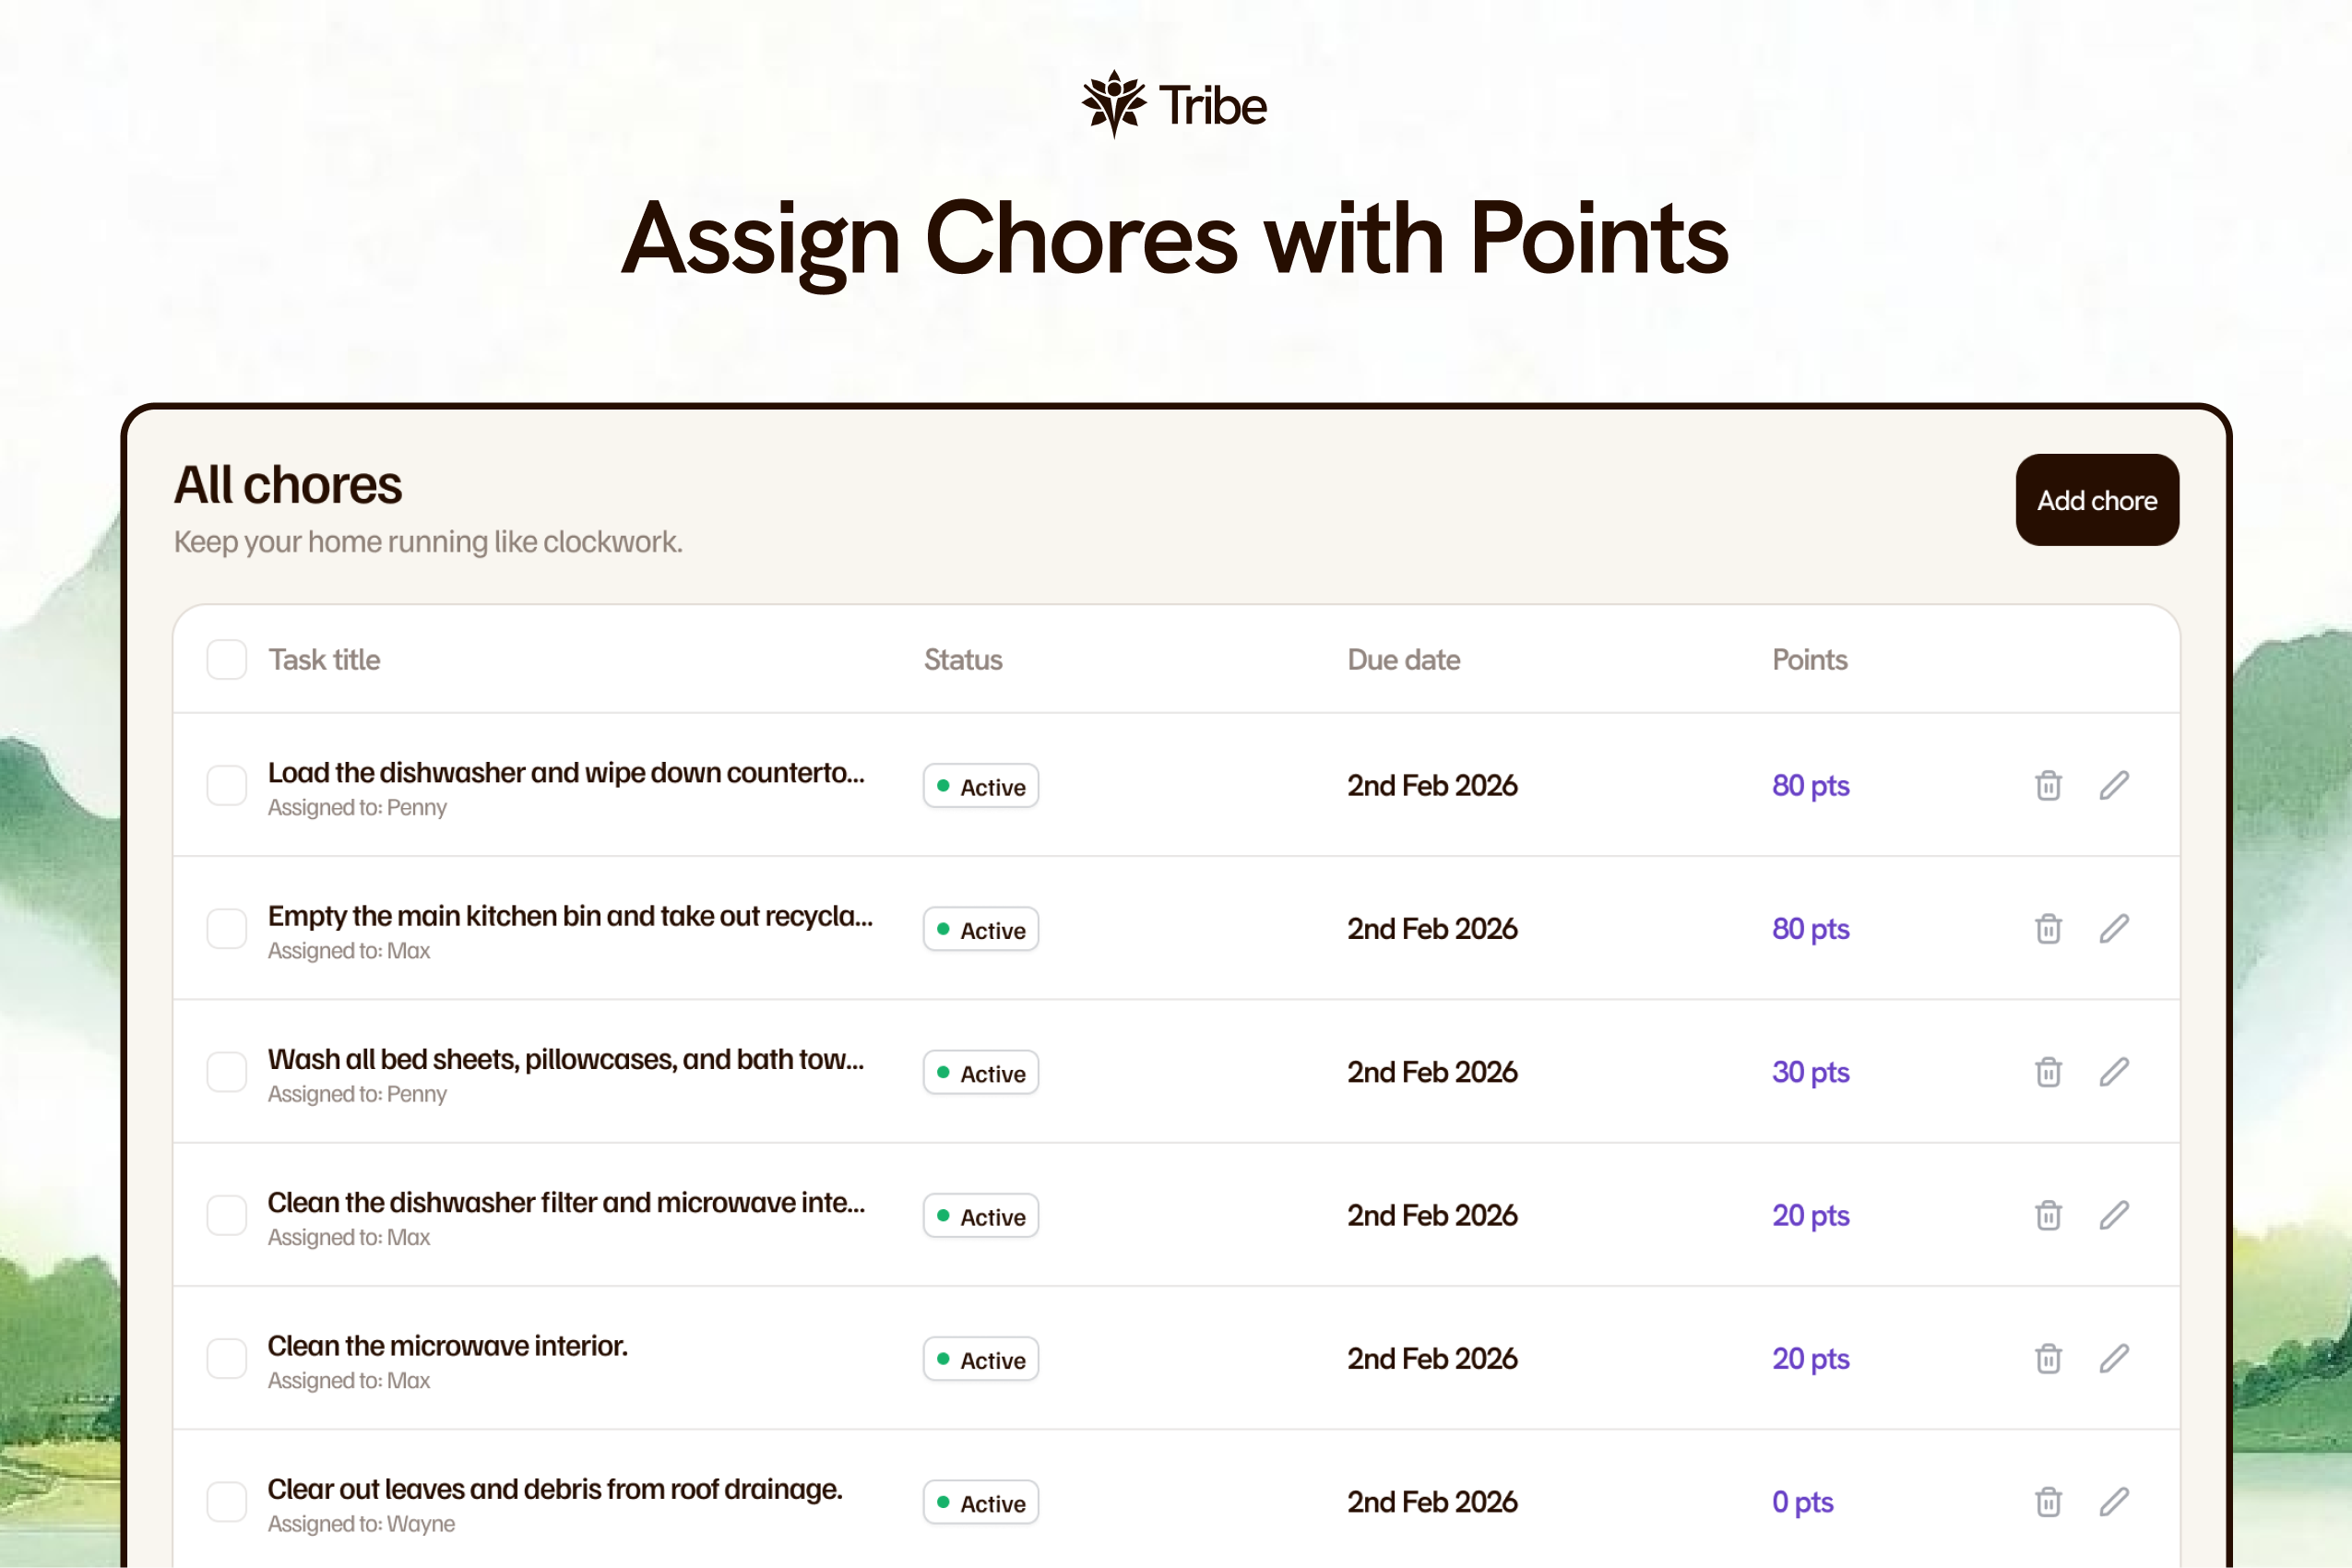
Task: Edit the Clear out leaves chore
Action: click(2113, 1502)
